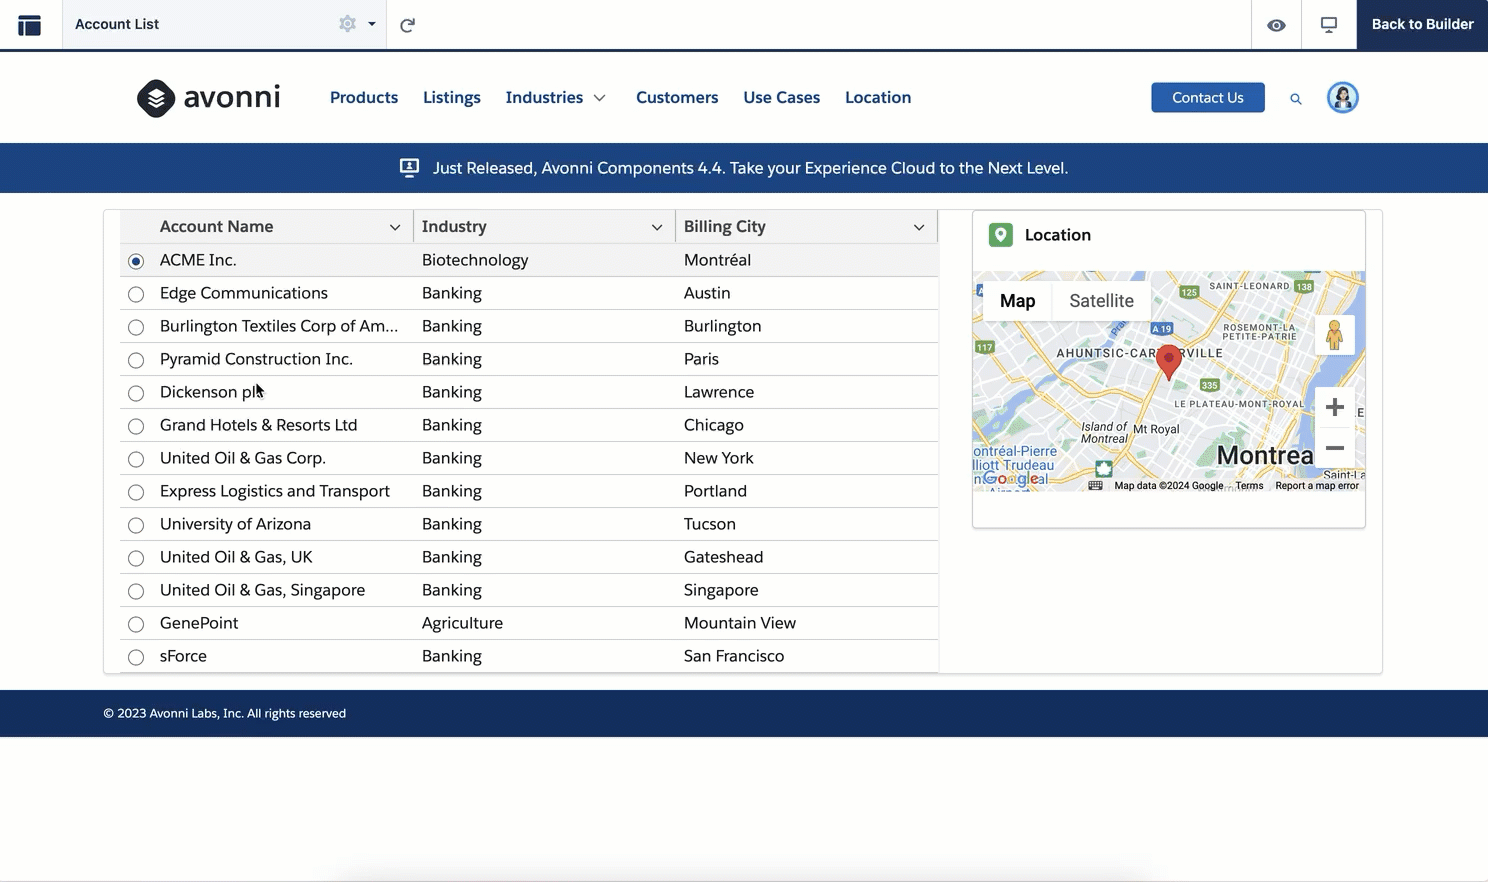Click the desktop view mode icon
The height and width of the screenshot is (882, 1488).
point(1328,25)
